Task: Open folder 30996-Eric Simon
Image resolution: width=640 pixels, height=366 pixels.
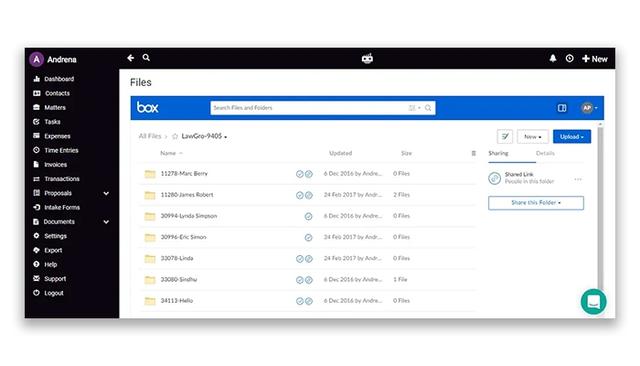Action: point(183,237)
